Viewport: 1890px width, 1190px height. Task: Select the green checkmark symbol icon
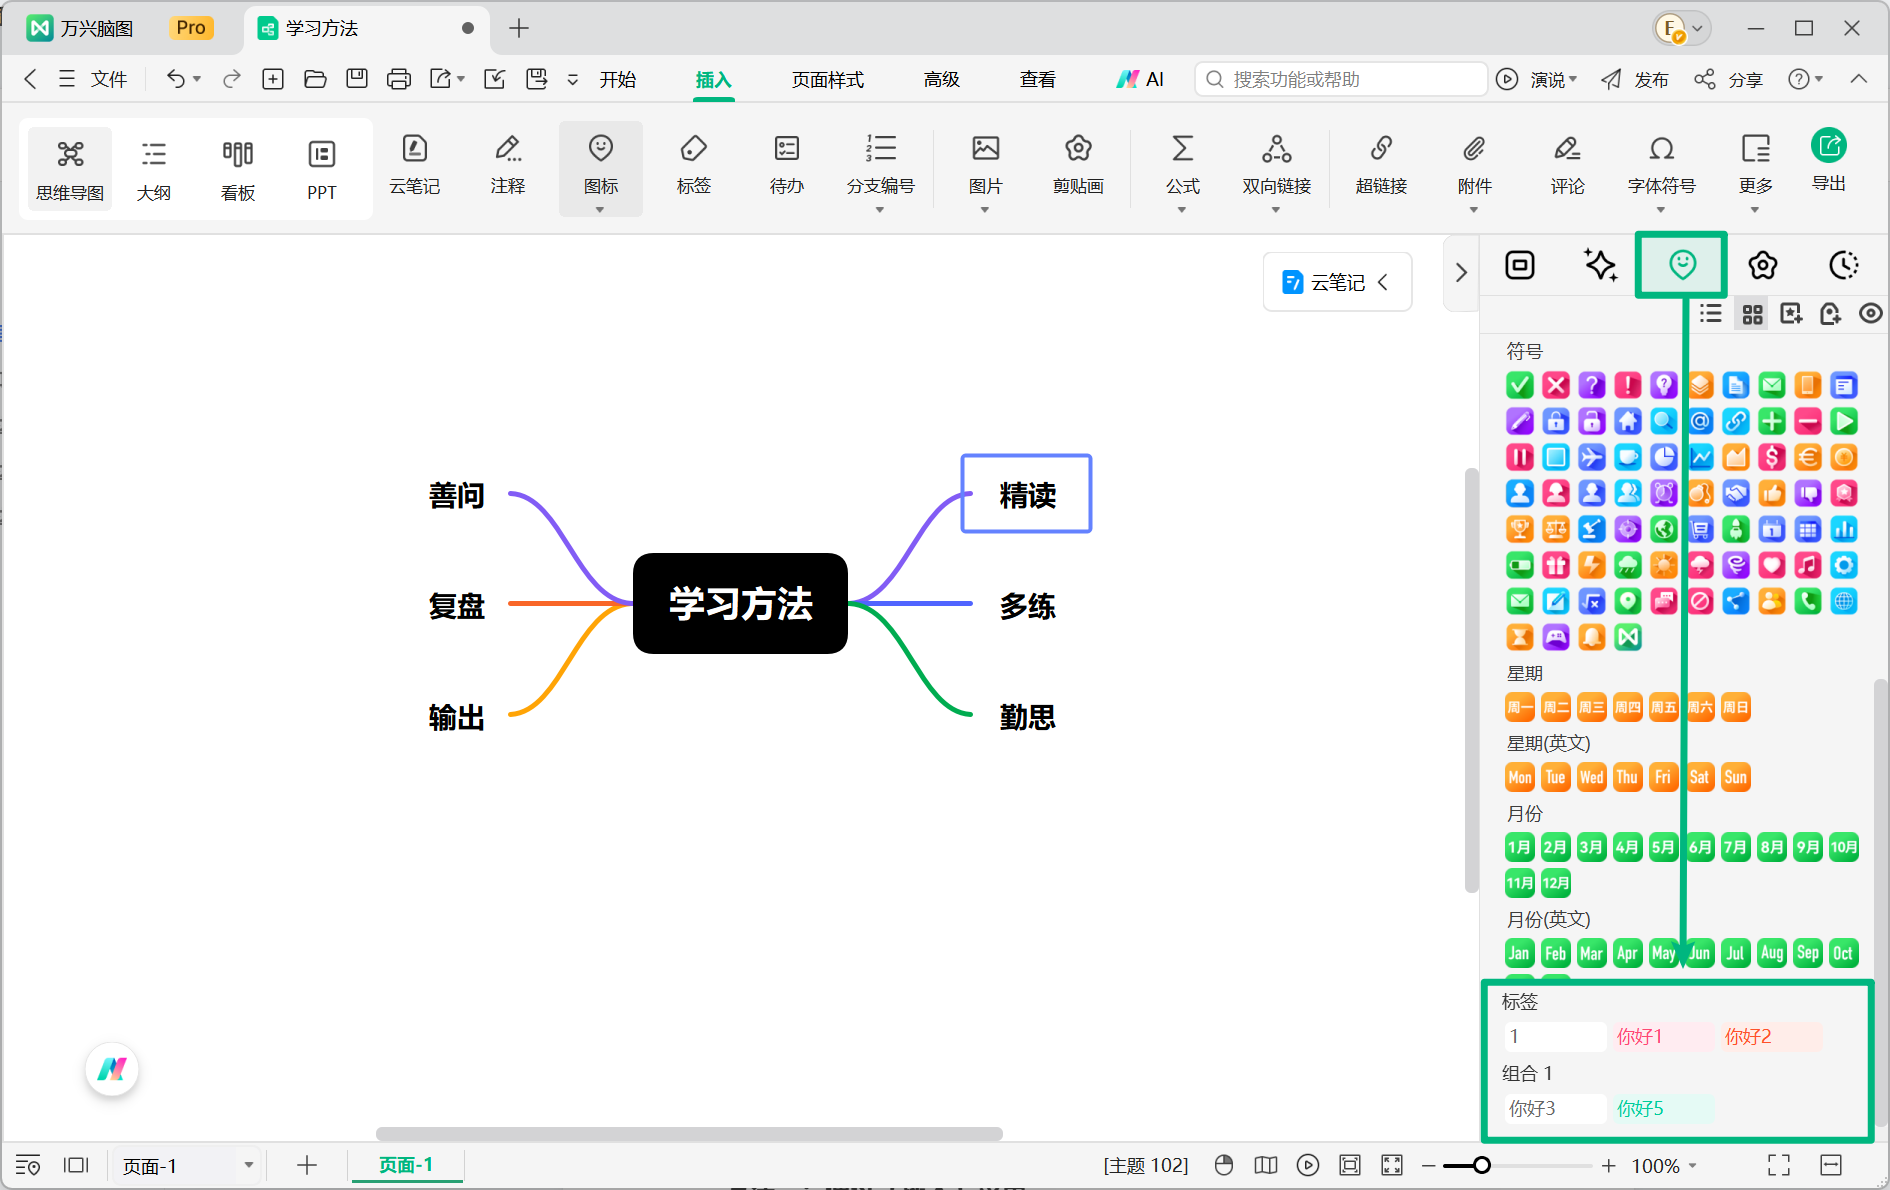tap(1520, 385)
